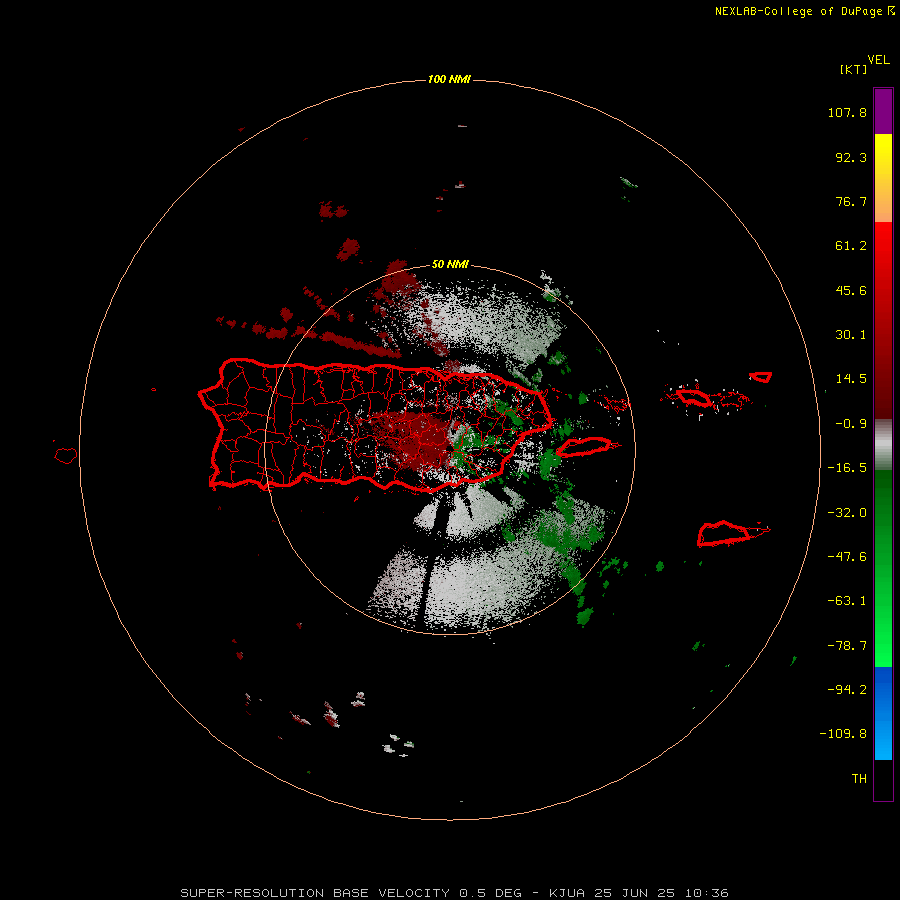
Task: Select the -94.2 scale value
Action: [847, 690]
